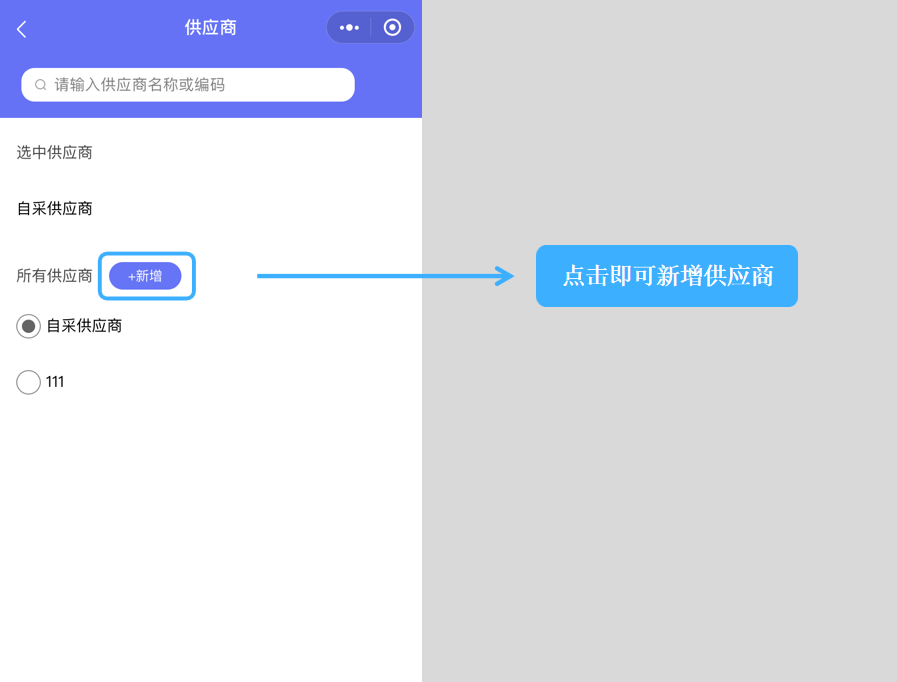The height and width of the screenshot is (682, 897).
Task: Click inside the blue highlight box around 新增
Action: click(146, 276)
